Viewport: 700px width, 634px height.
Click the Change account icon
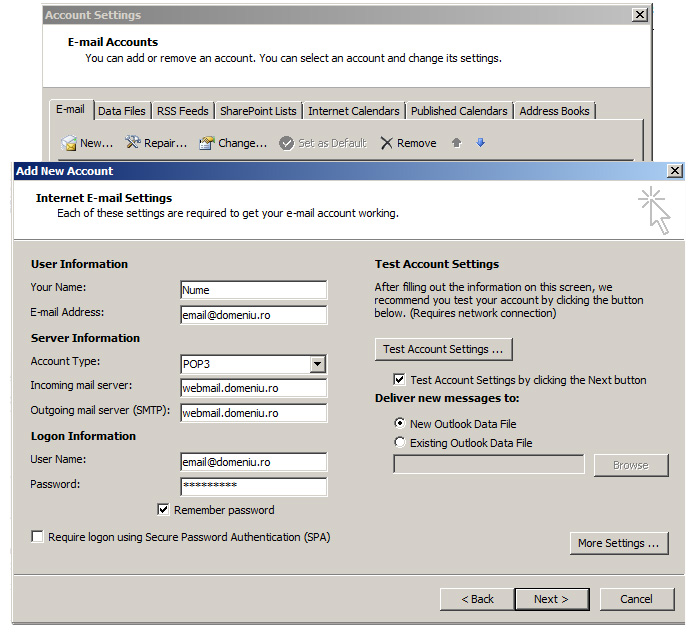click(x=206, y=143)
